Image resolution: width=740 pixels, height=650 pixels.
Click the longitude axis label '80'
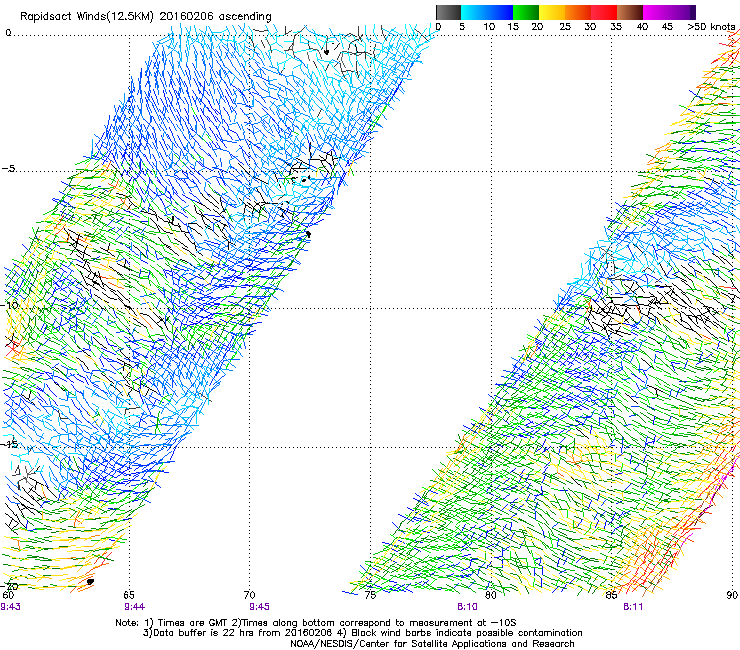click(x=491, y=595)
